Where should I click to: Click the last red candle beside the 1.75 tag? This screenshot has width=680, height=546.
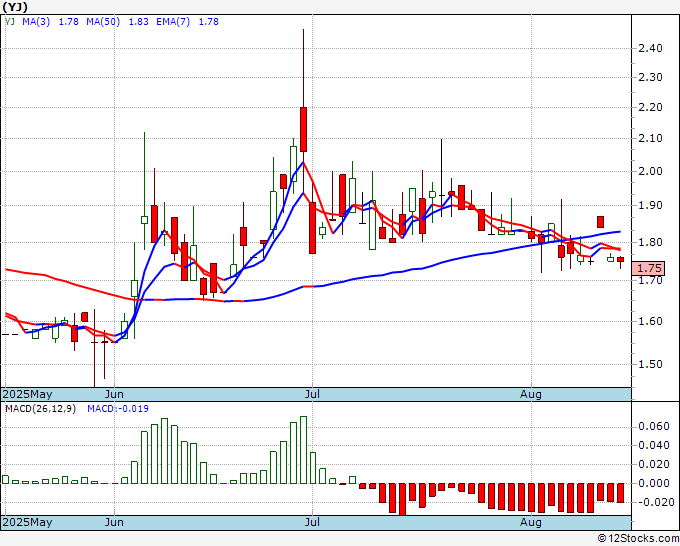pos(621,259)
